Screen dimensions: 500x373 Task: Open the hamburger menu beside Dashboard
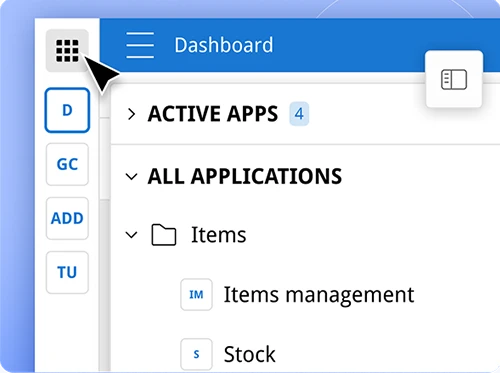click(140, 45)
